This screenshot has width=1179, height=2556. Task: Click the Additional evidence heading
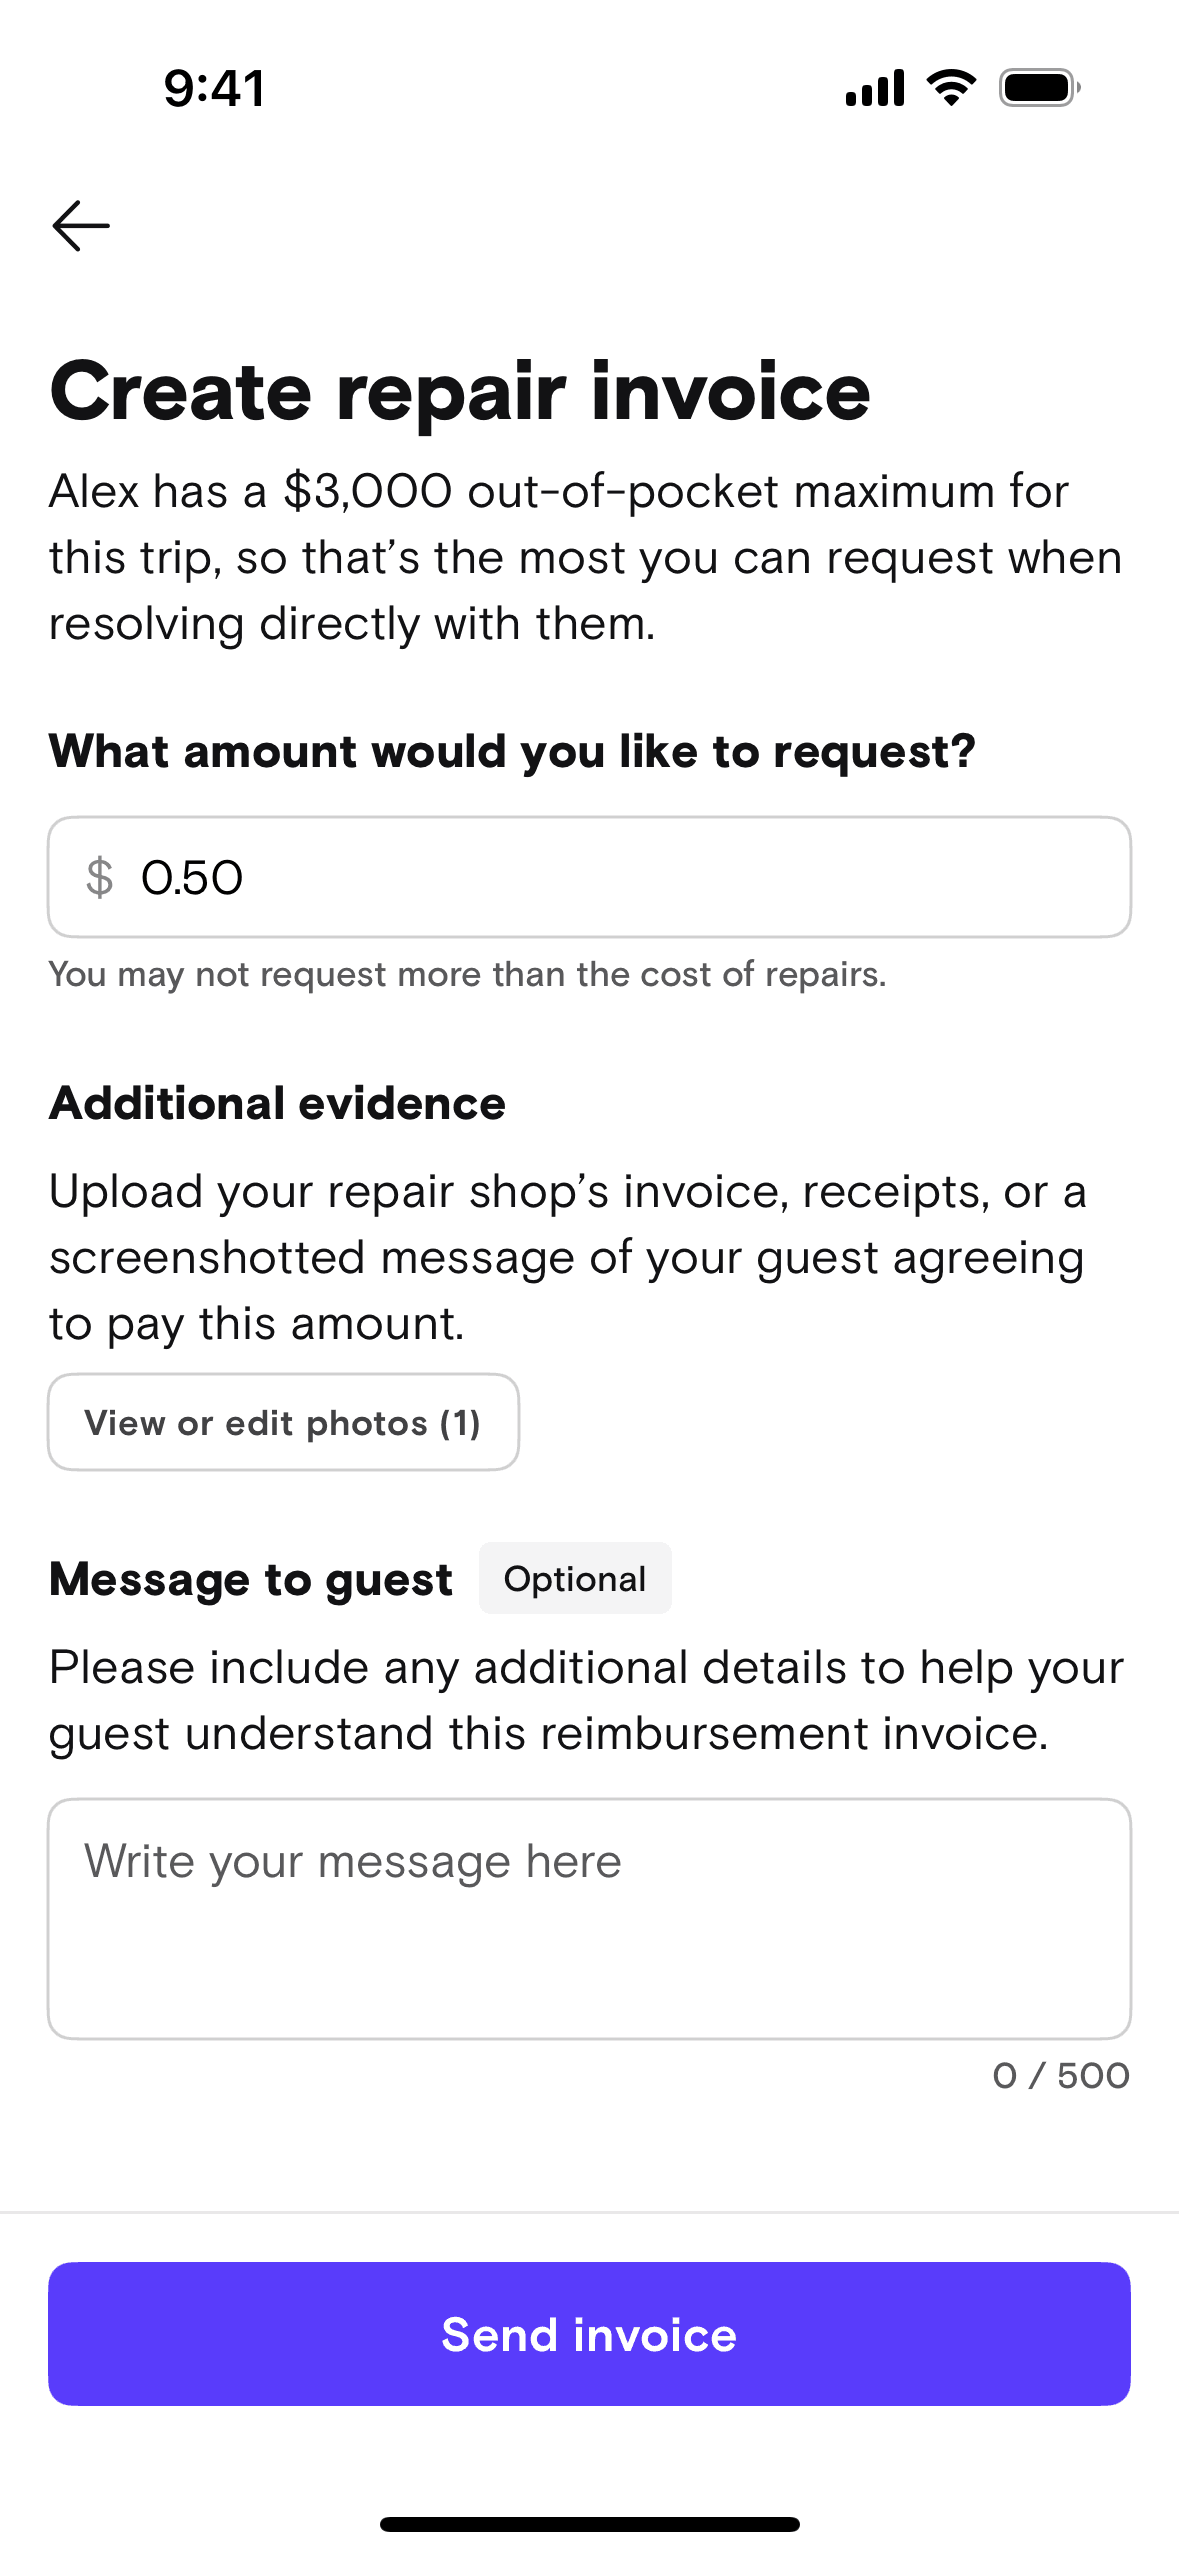pyautogui.click(x=277, y=1104)
